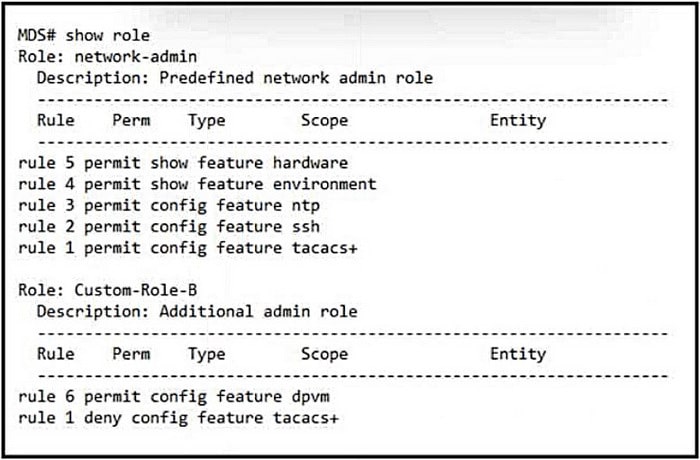This screenshot has height=460, width=700.
Task: Click the 'MDS# show role' command line
Action: pos(84,35)
